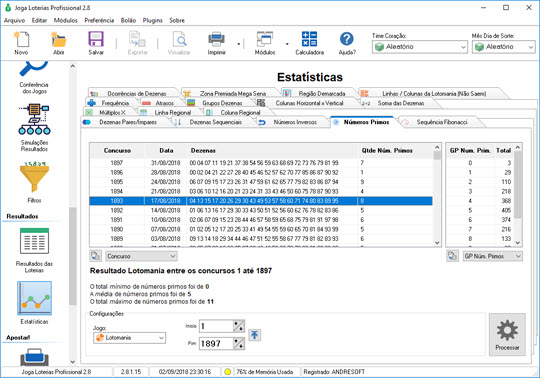Switch to Sequência Fibonacci tab
This screenshot has height=378, width=540.
[442, 122]
